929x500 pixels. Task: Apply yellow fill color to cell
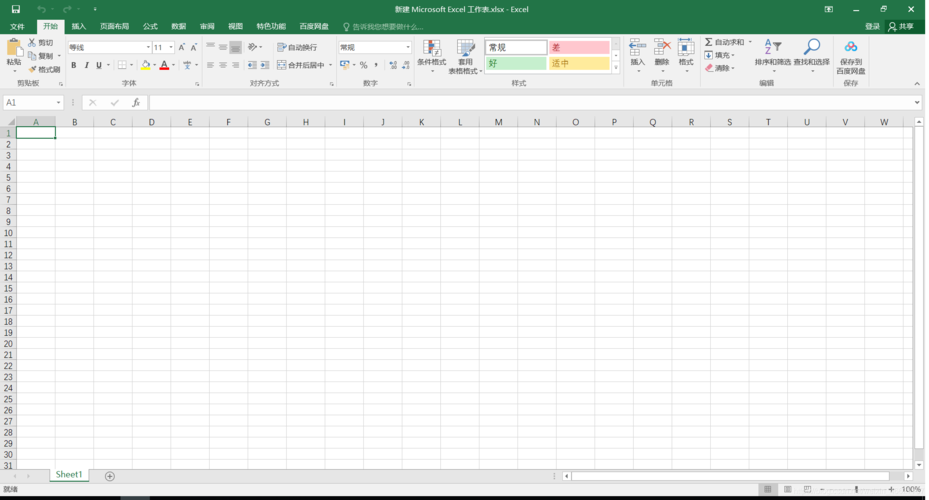point(145,65)
